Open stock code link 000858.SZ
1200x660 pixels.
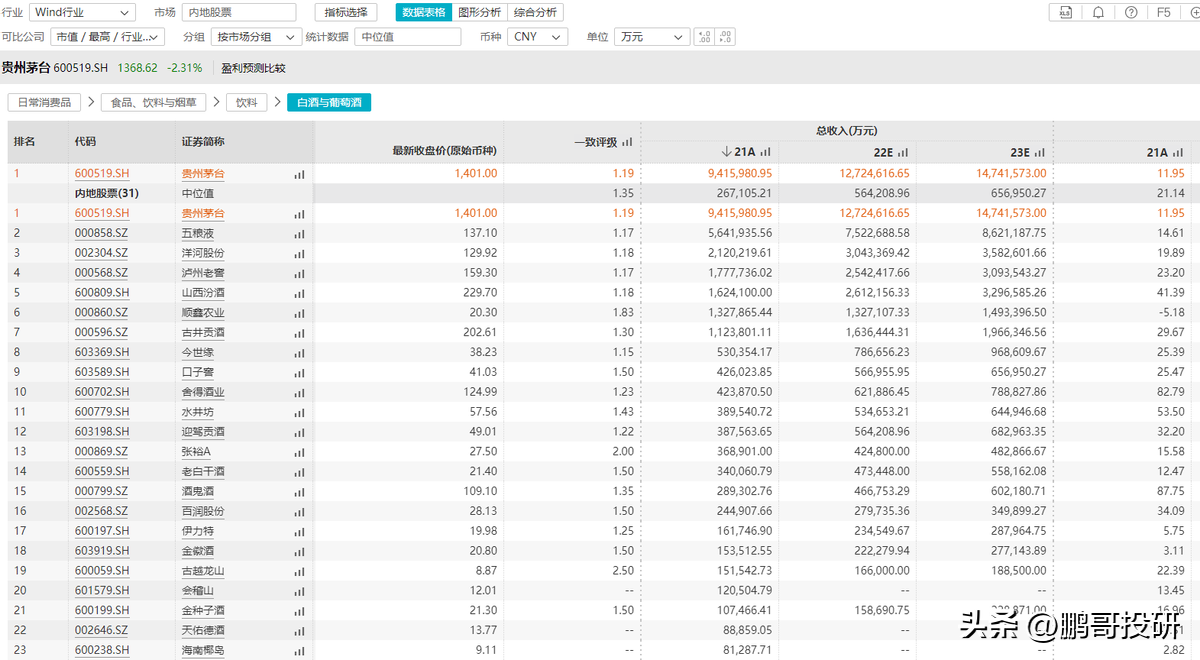click(x=101, y=233)
